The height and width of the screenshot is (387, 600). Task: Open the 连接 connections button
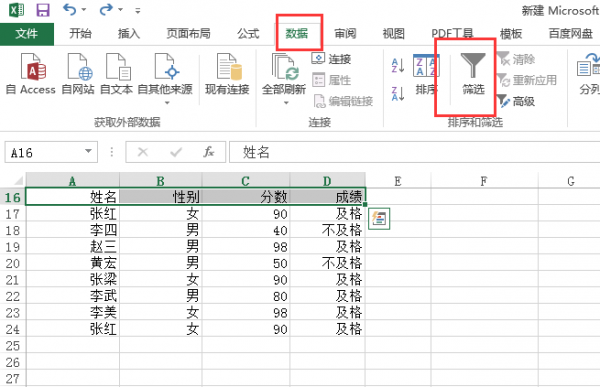pos(331,59)
